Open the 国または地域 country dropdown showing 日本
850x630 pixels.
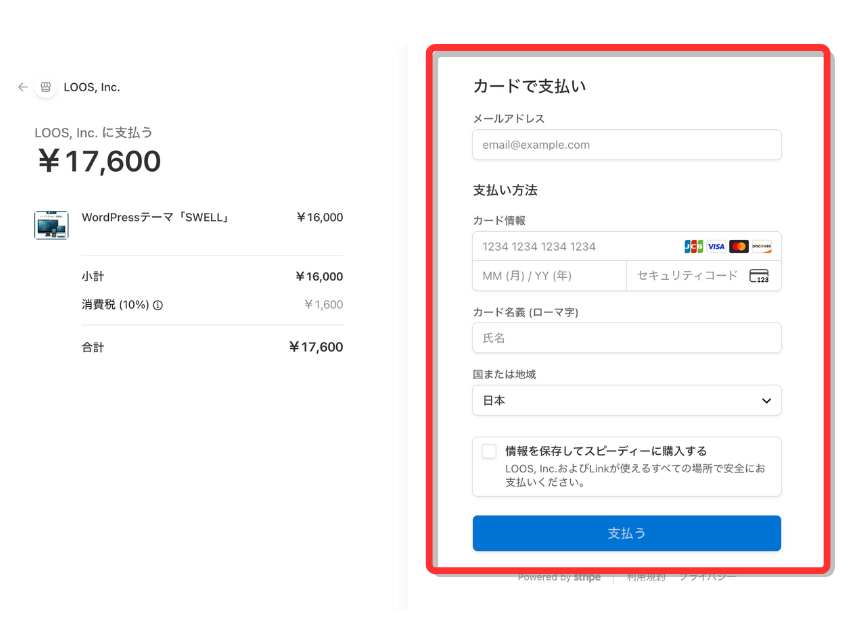[x=627, y=401]
